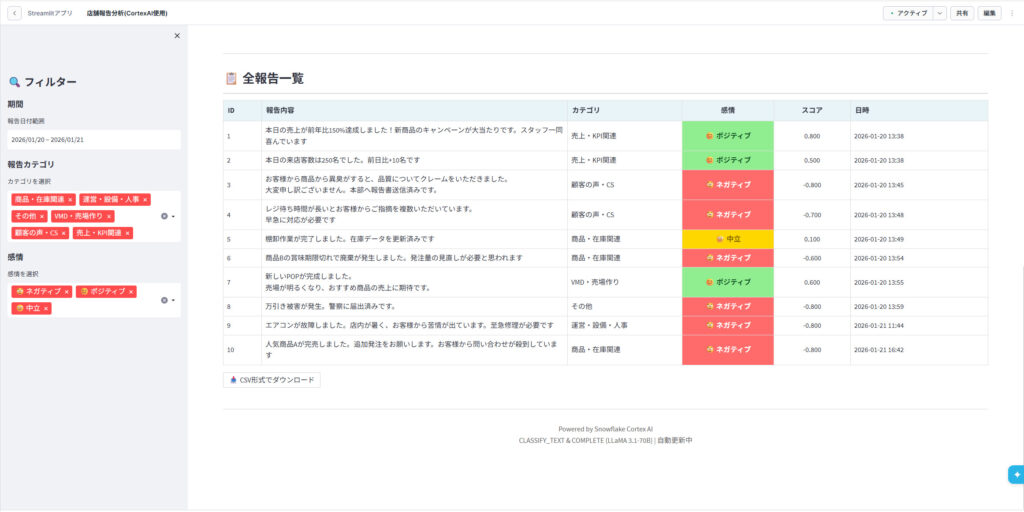Expand the category multiselect dropdown arrow
This screenshot has height=512, width=1024.
tap(173, 216)
